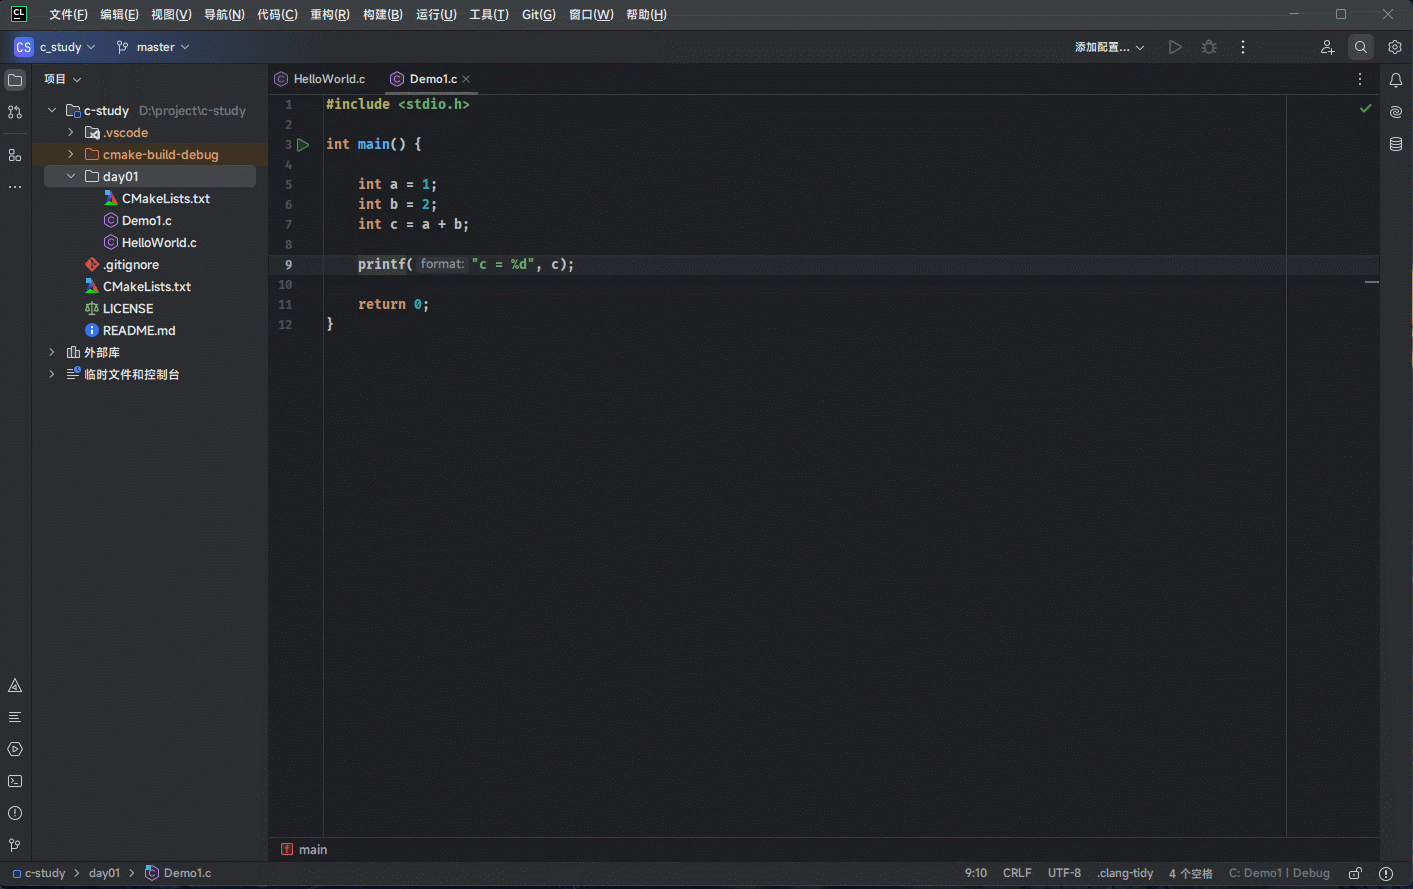
Task: Toggle the Project tool window folder icon
Action: tap(15, 80)
